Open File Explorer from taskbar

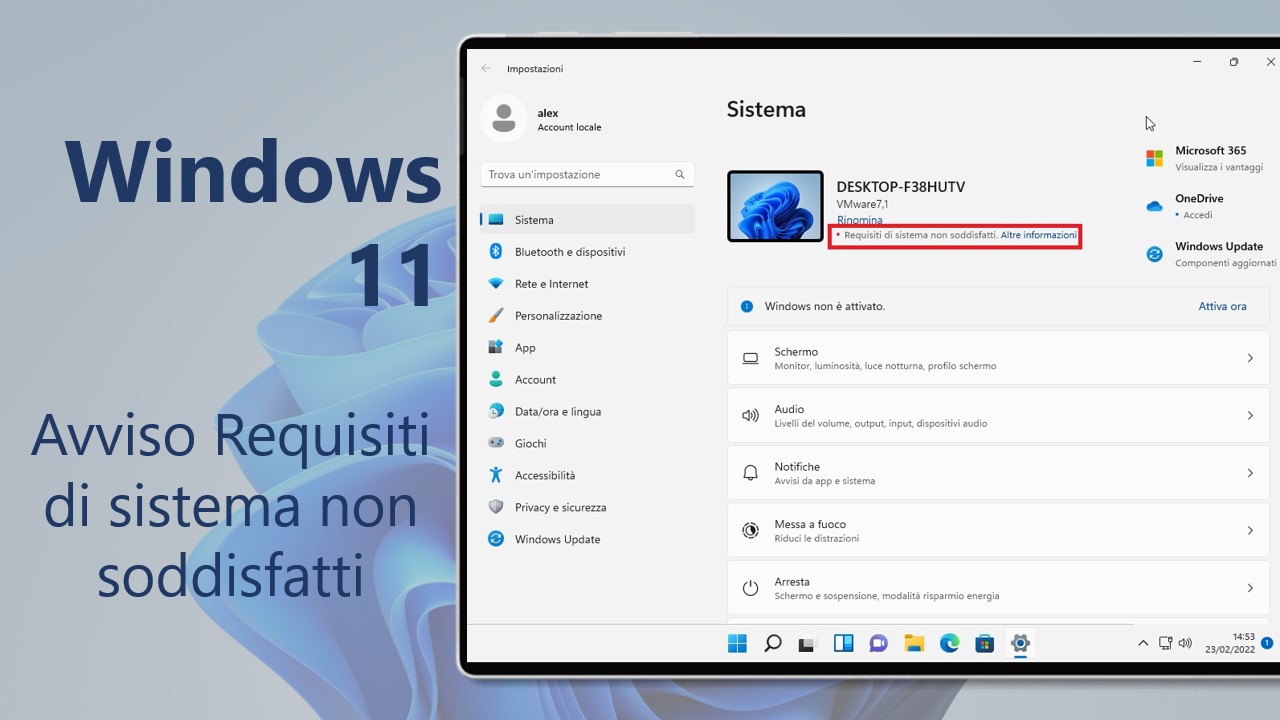(x=913, y=643)
